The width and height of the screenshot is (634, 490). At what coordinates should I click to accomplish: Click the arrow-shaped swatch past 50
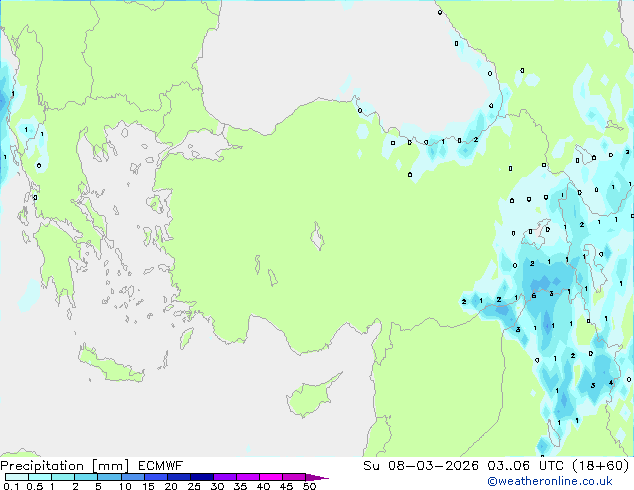point(317,478)
